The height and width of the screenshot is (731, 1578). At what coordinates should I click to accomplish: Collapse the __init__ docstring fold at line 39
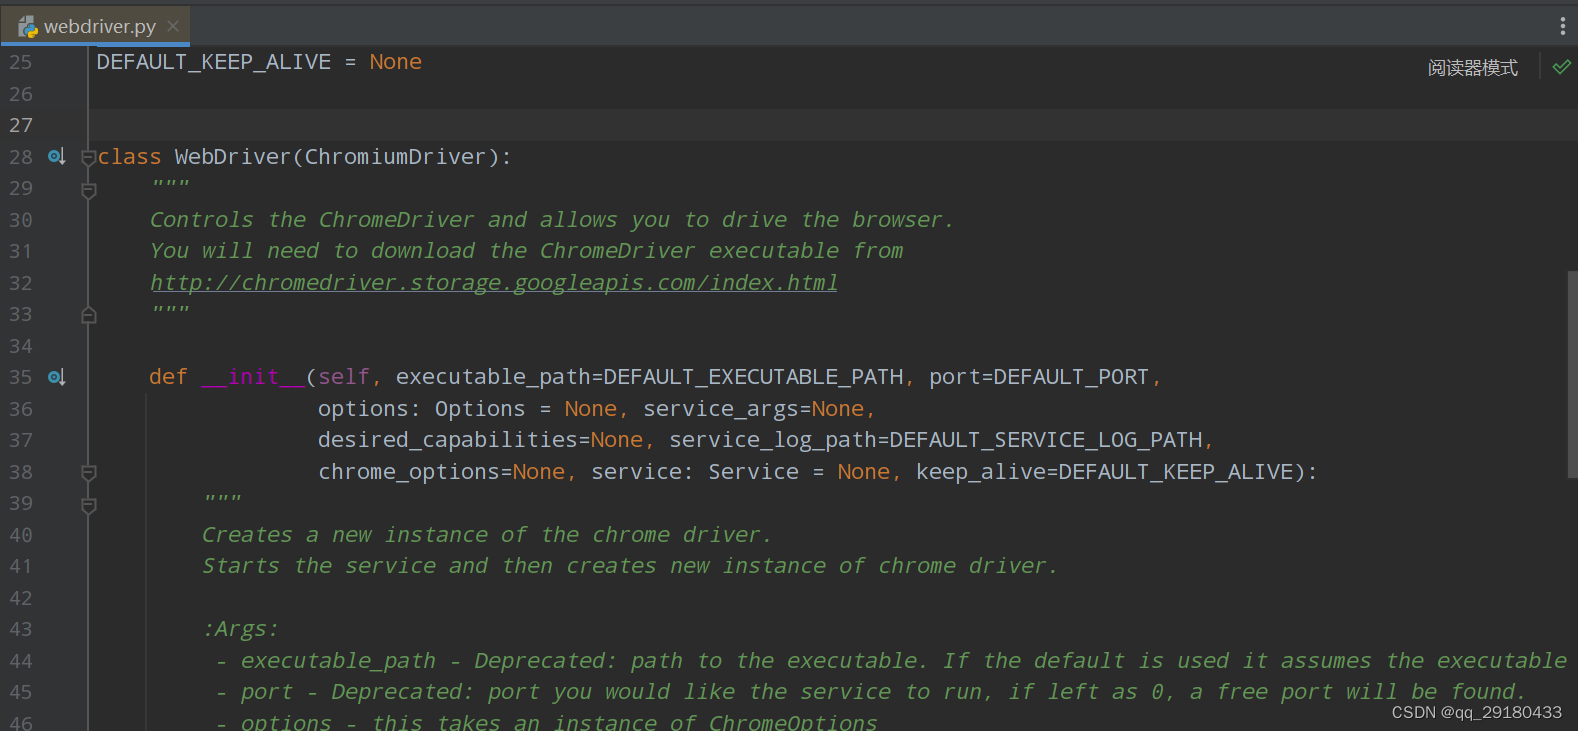pyautogui.click(x=88, y=504)
